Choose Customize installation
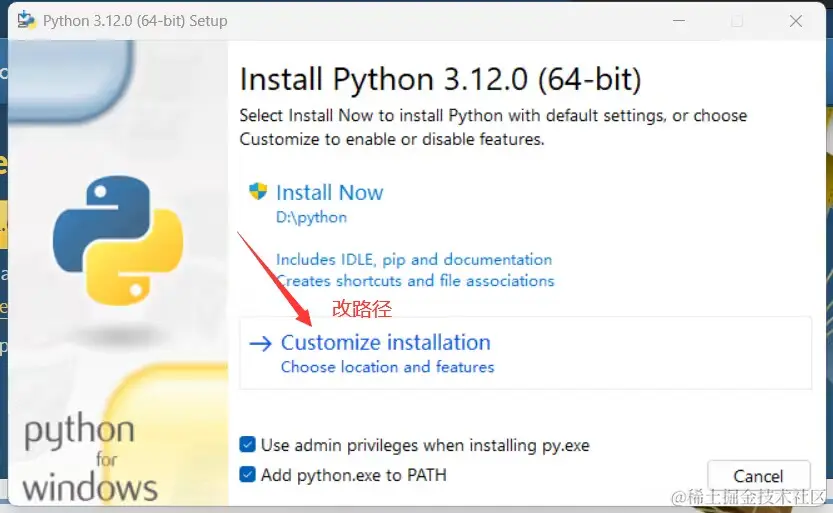The image size is (833, 513). (x=525, y=353)
